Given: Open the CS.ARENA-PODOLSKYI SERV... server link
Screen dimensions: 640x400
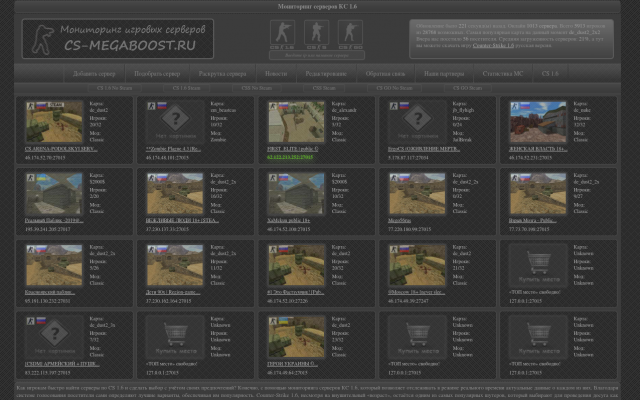Looking at the screenshot, I should click(x=61, y=149).
